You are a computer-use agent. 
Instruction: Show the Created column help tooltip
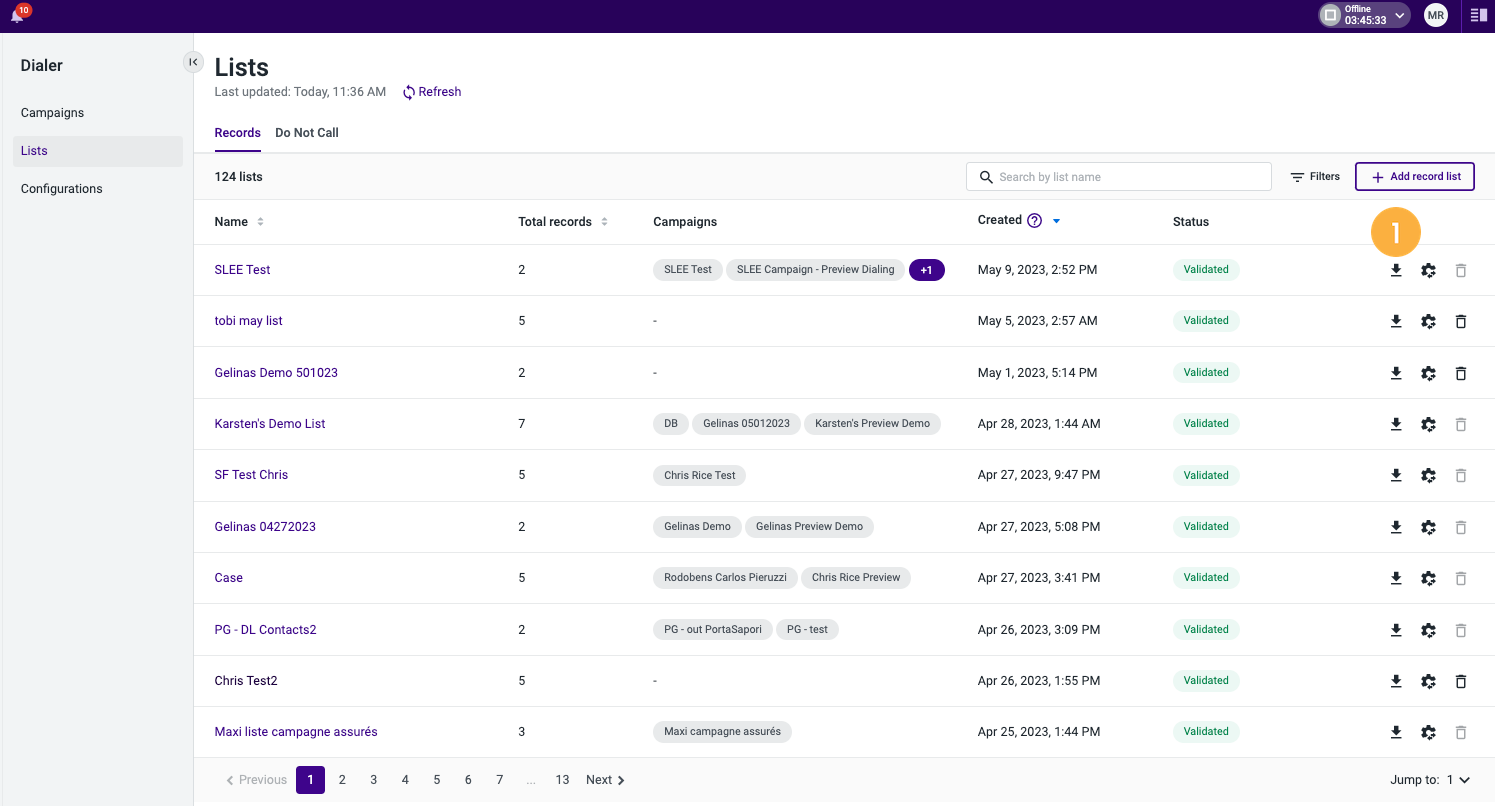pyautogui.click(x=1034, y=221)
